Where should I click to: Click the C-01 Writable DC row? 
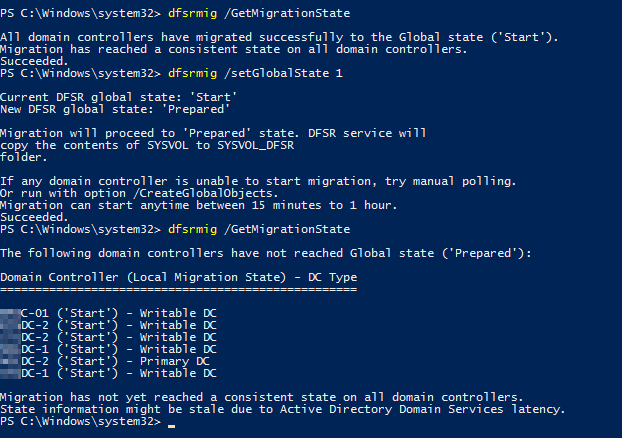click(x=108, y=313)
